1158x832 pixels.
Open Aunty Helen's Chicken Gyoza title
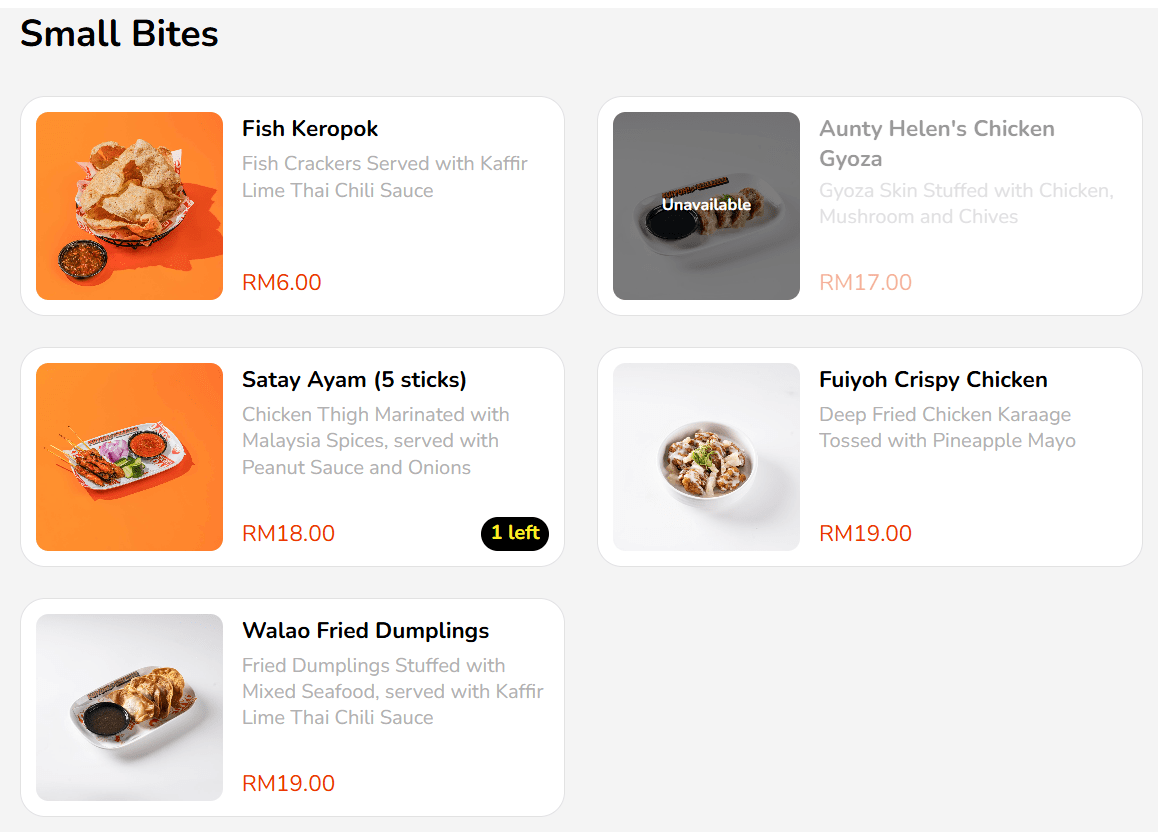point(936,143)
